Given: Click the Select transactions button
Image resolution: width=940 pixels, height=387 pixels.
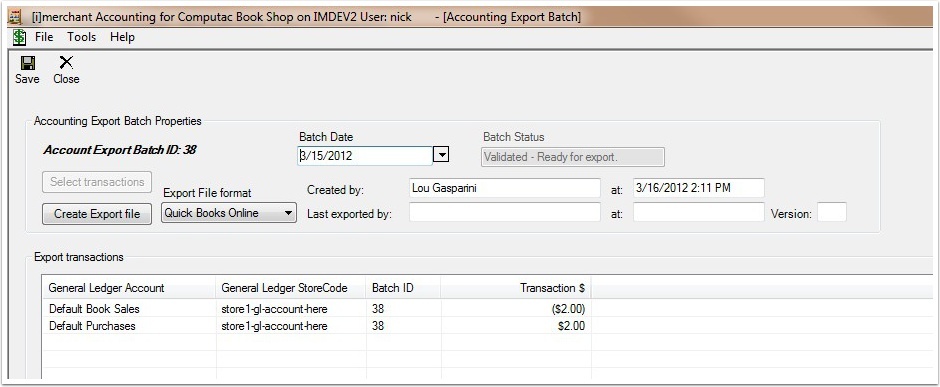Looking at the screenshot, I should (97, 182).
